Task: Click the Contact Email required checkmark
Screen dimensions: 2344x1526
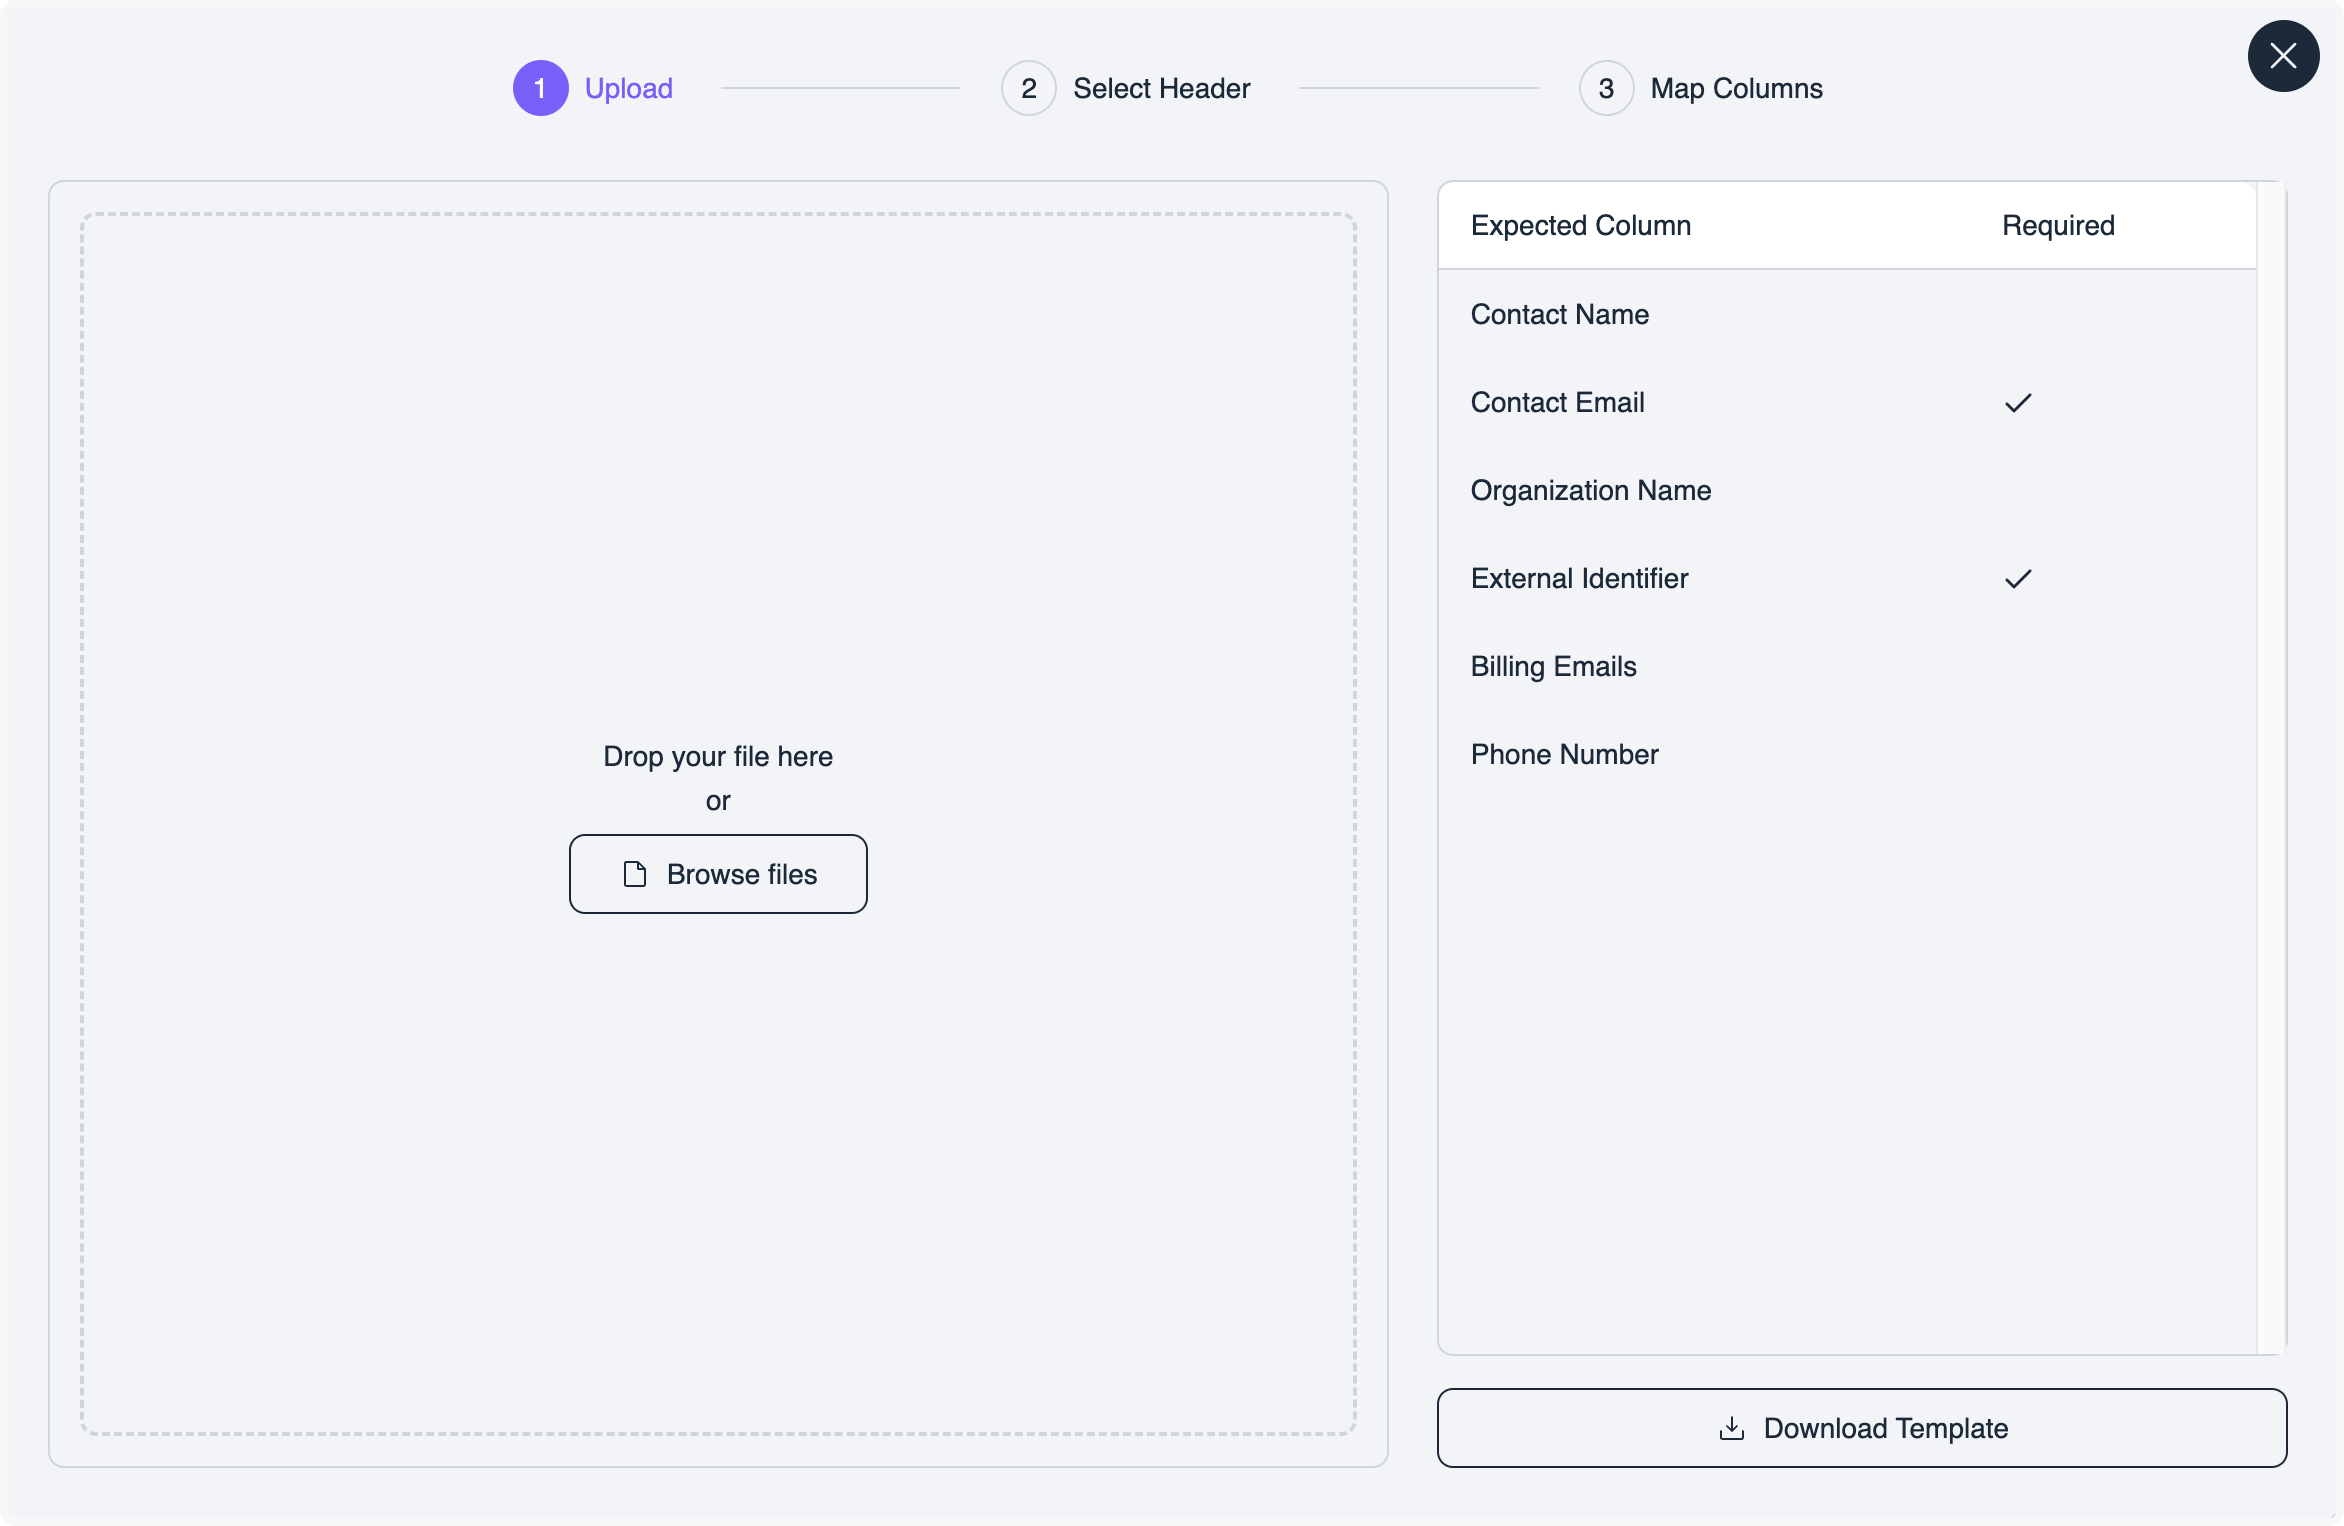Action: 2018,403
